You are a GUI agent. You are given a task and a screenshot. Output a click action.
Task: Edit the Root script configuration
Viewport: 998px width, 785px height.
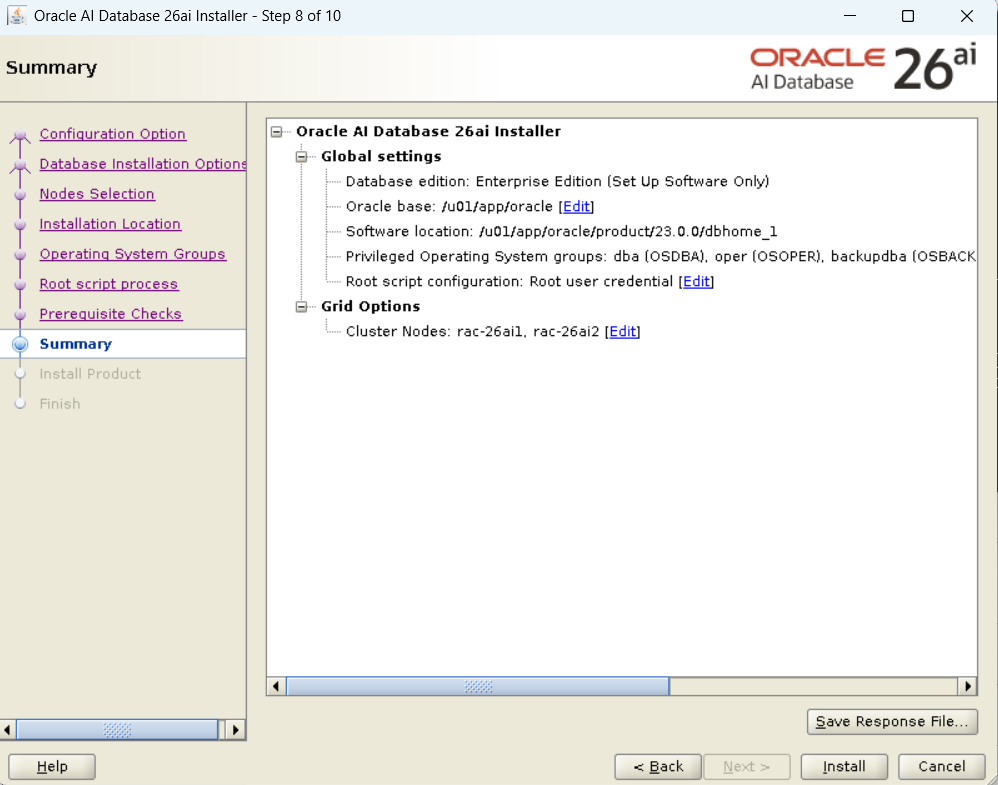(696, 282)
